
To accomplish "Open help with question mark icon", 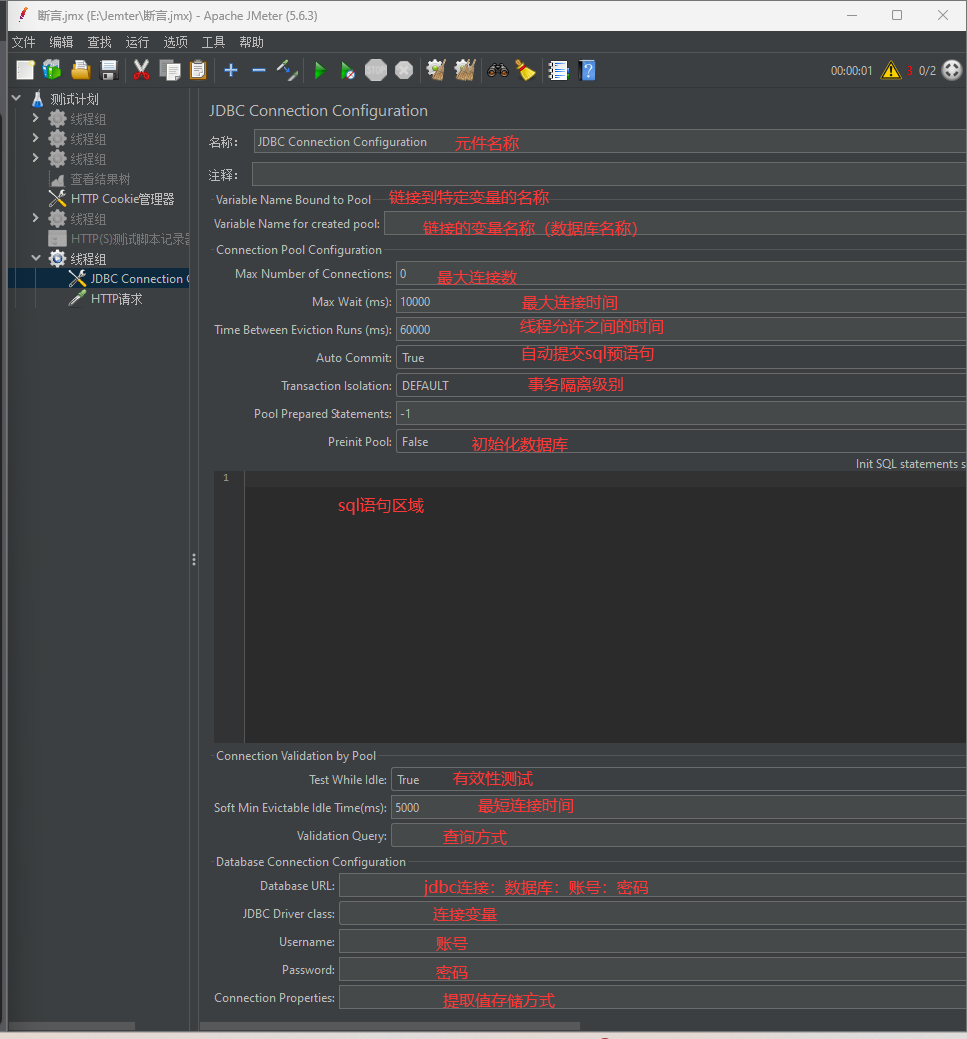I will [587, 70].
